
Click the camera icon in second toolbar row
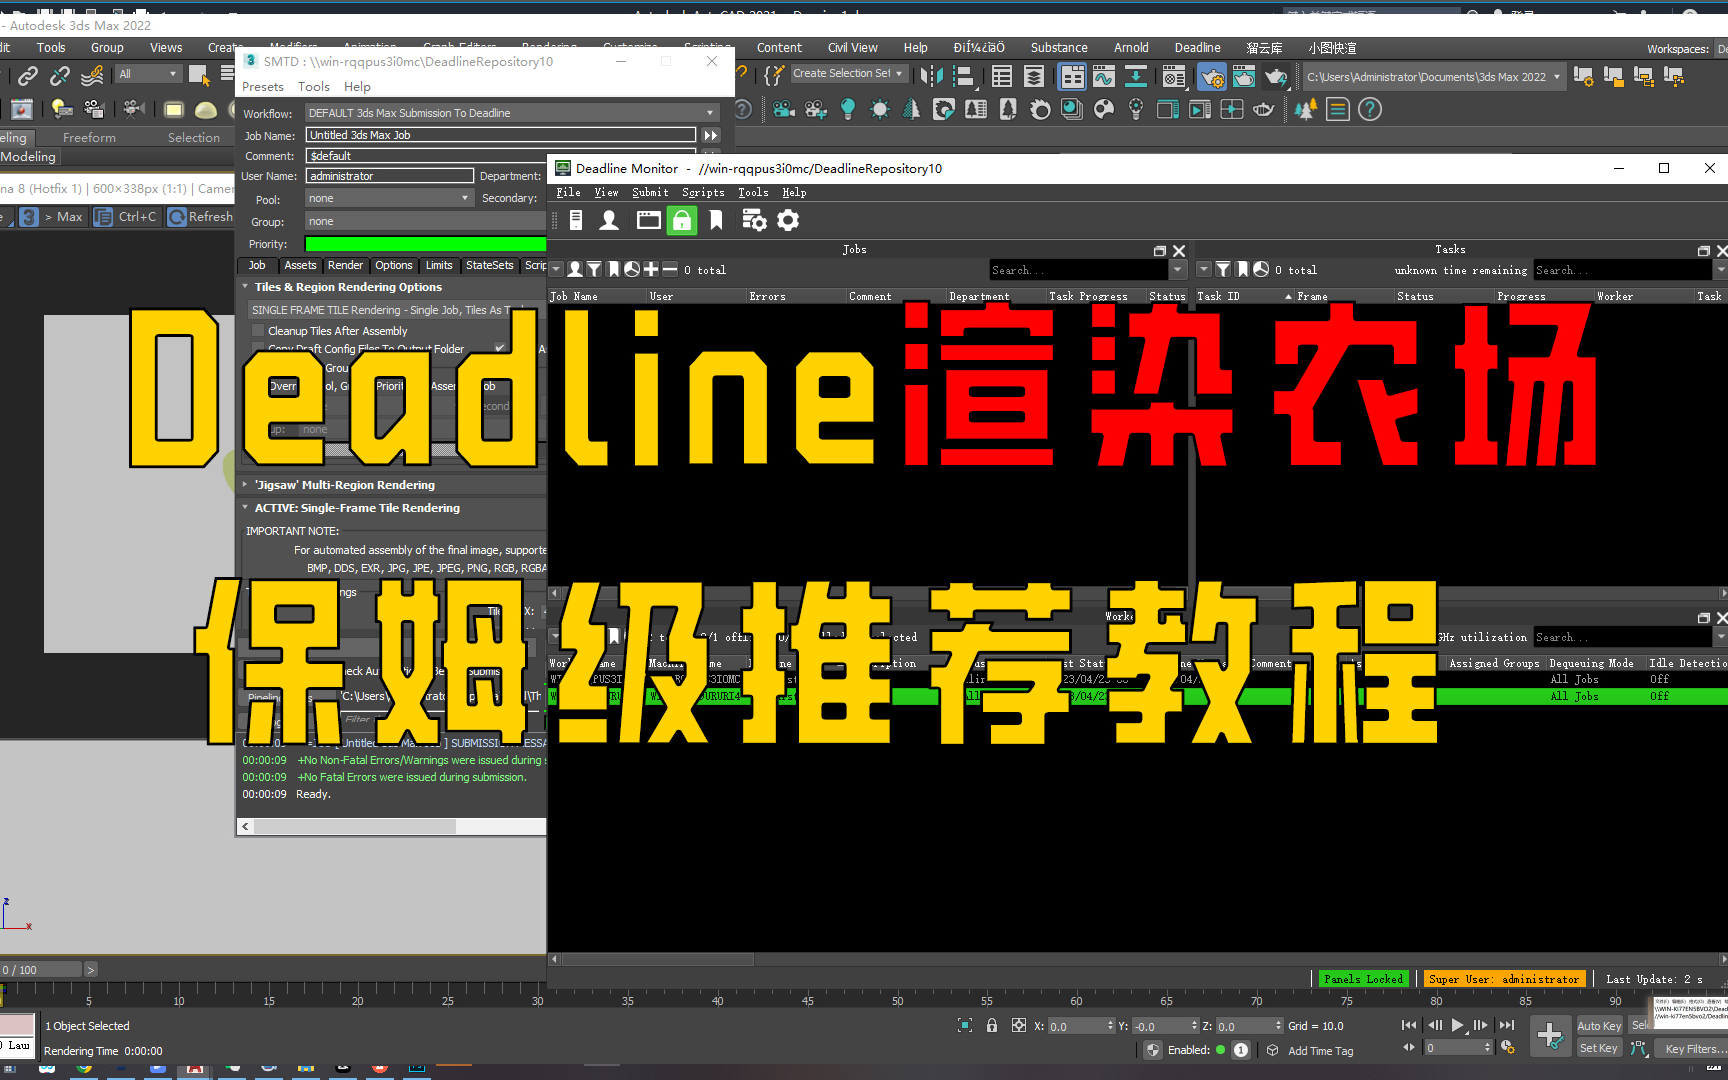click(x=784, y=109)
